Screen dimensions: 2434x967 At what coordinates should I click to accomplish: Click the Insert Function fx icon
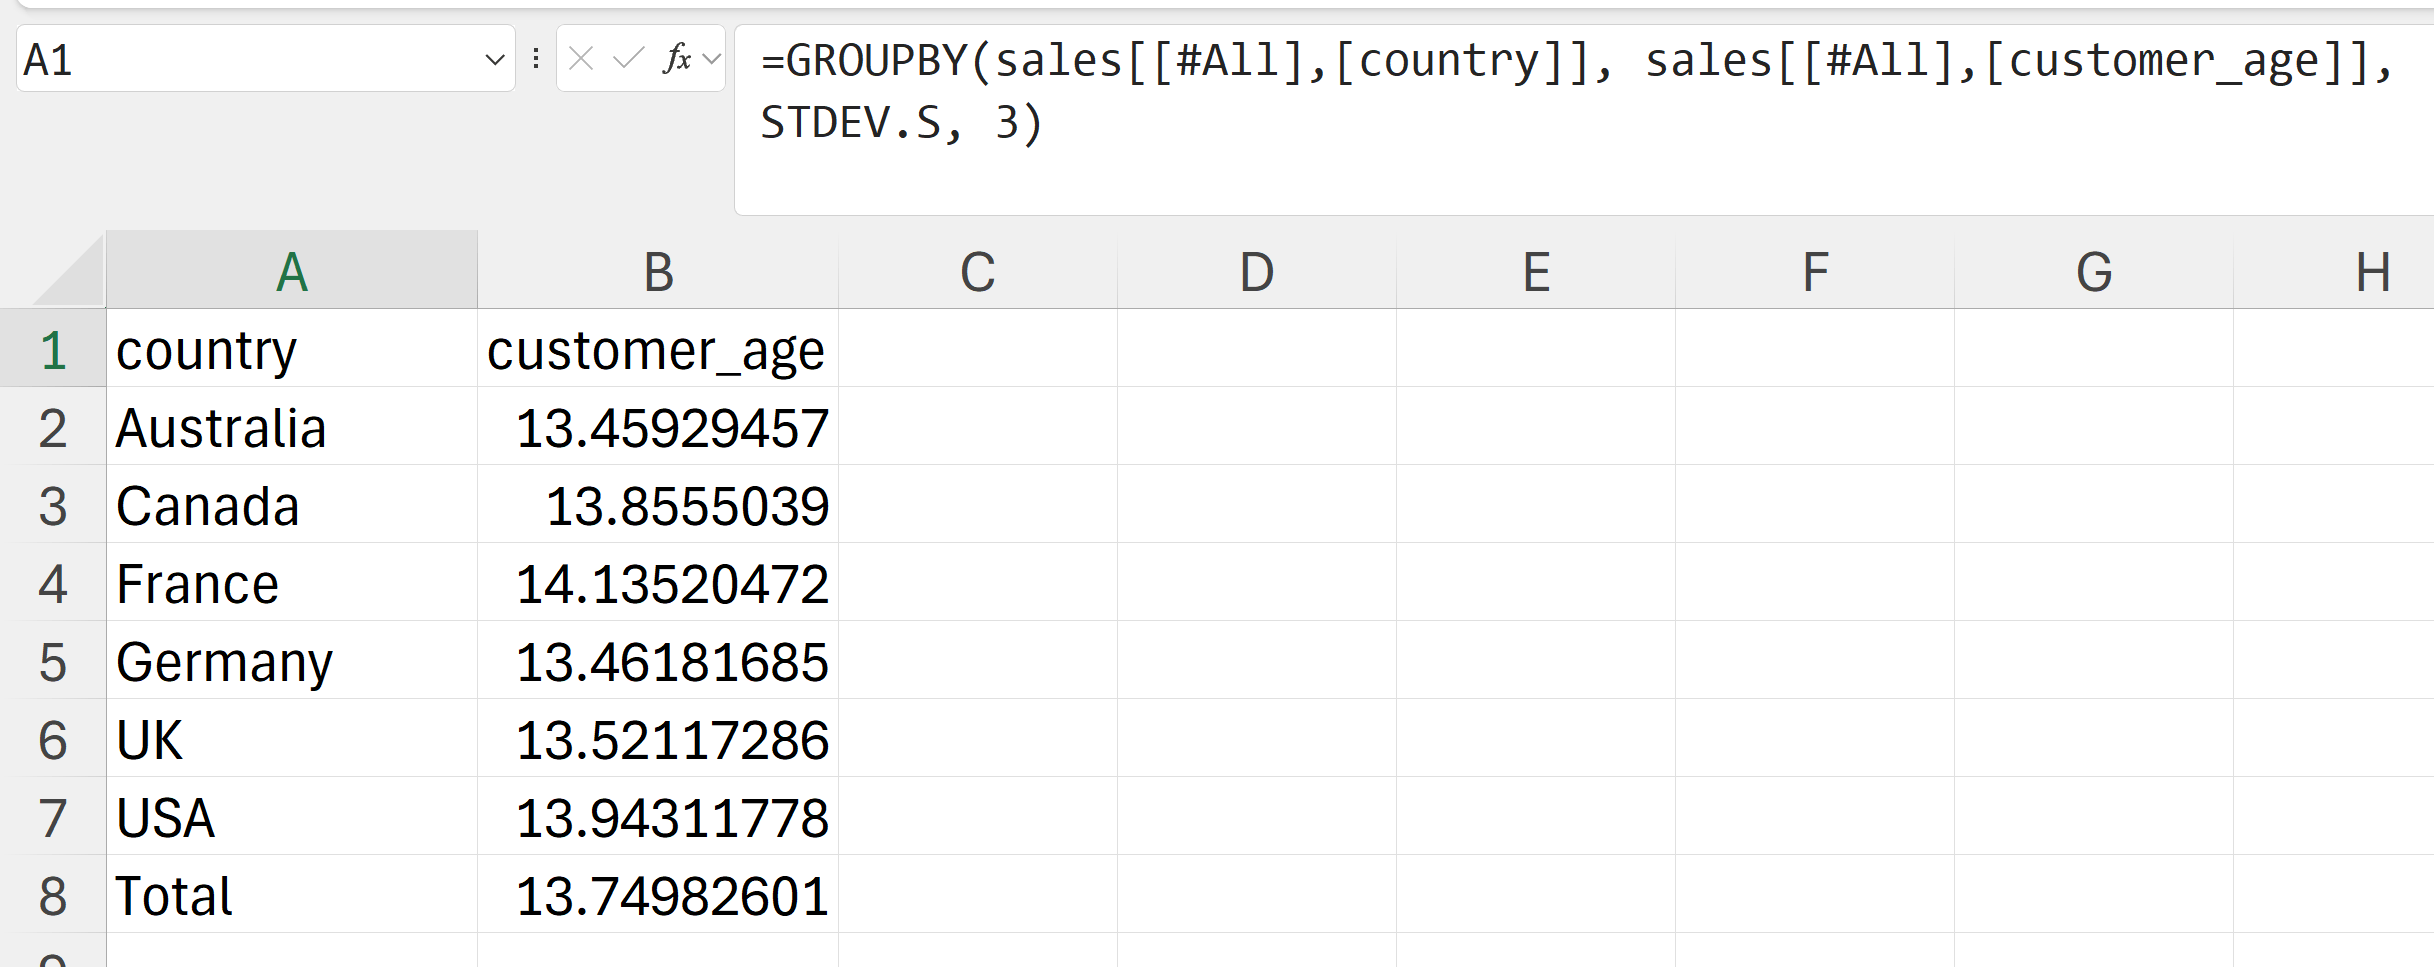pyautogui.click(x=676, y=60)
